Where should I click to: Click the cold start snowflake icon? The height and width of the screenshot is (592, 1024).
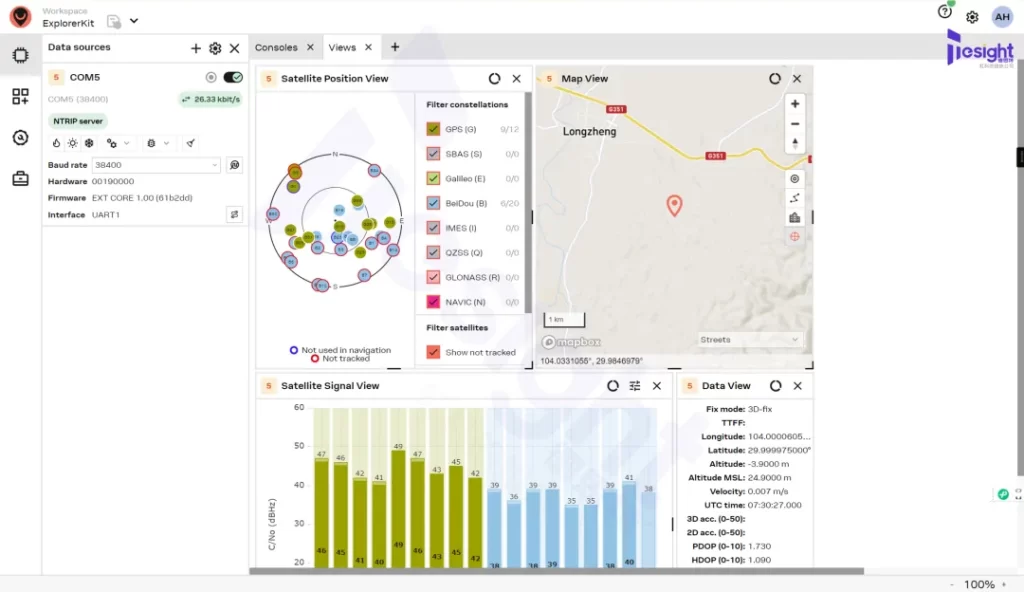pos(88,143)
